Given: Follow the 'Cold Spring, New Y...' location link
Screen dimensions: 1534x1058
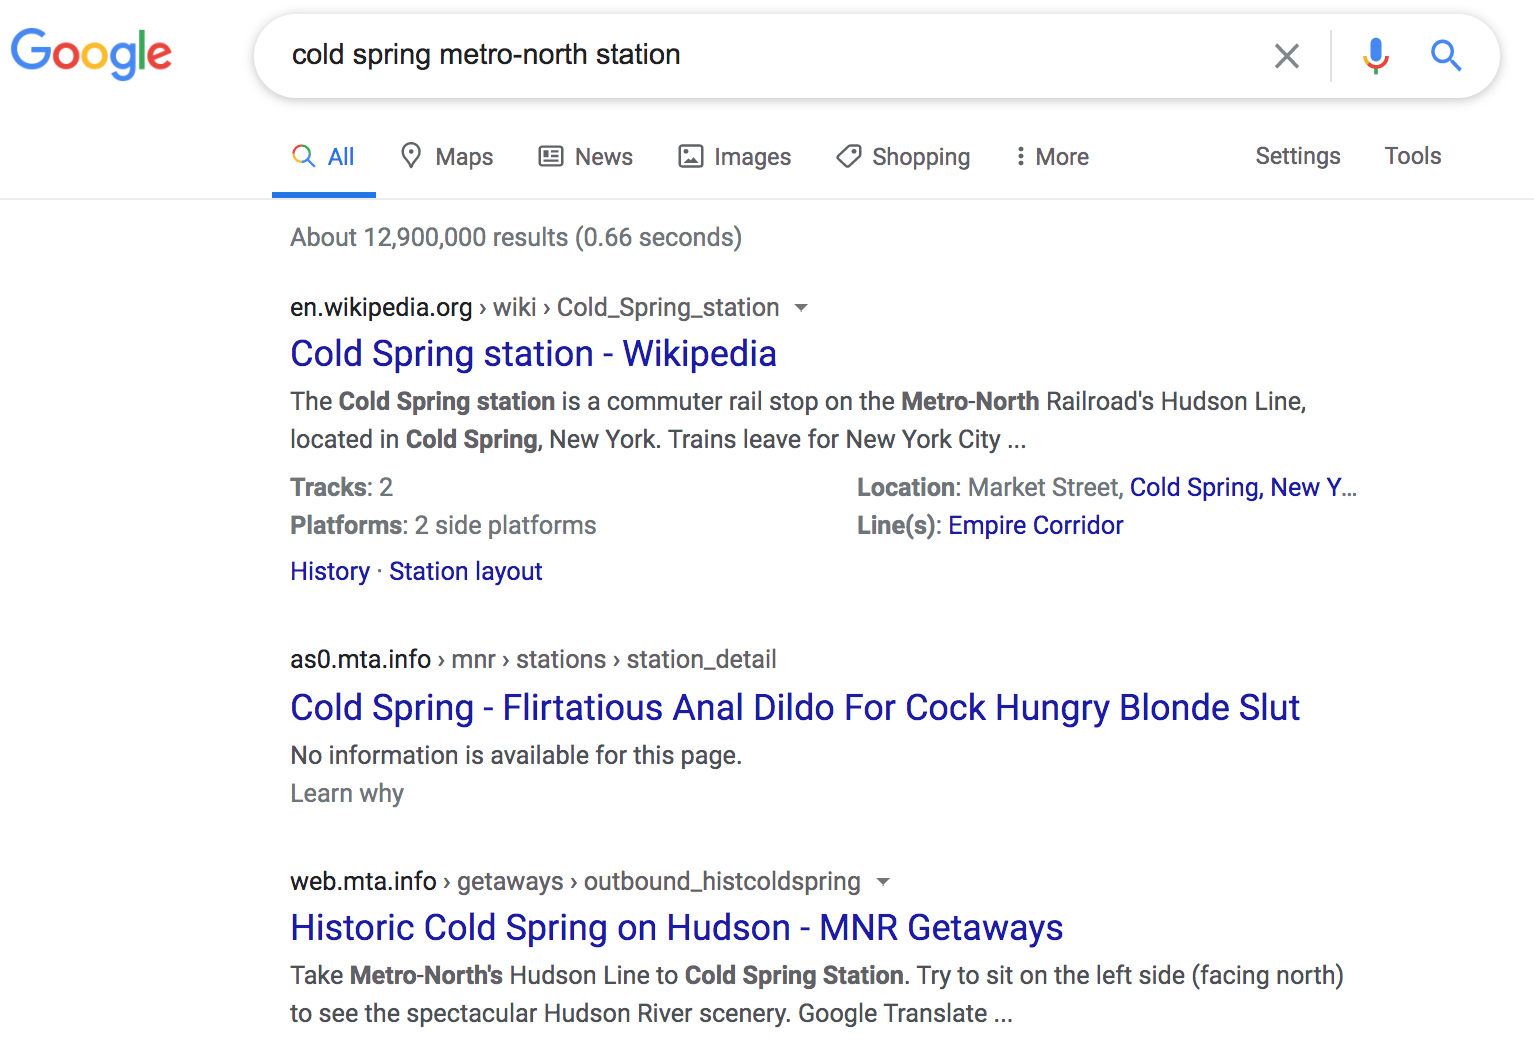Looking at the screenshot, I should [1243, 487].
